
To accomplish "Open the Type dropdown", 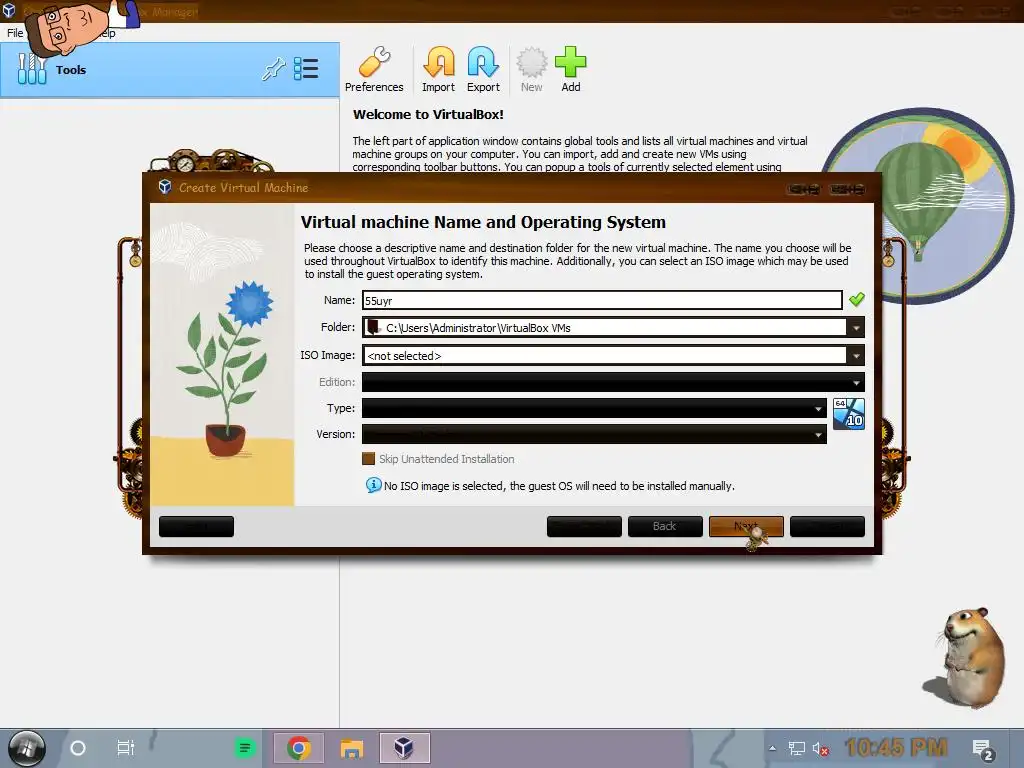I will [x=818, y=408].
